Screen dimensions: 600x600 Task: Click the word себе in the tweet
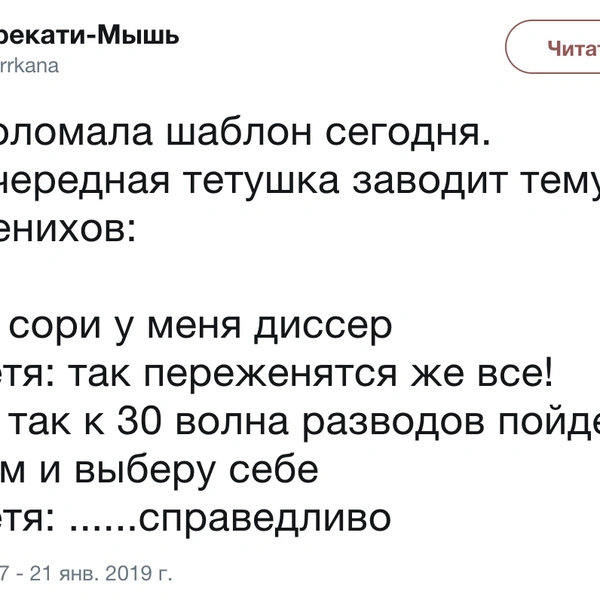coord(274,468)
